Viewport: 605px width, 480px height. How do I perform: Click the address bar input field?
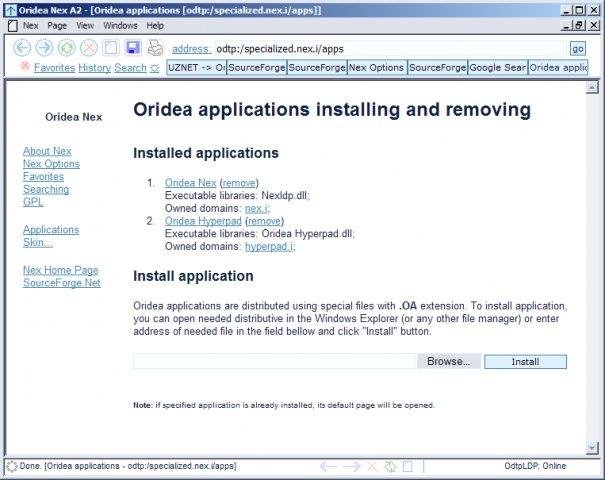point(390,49)
